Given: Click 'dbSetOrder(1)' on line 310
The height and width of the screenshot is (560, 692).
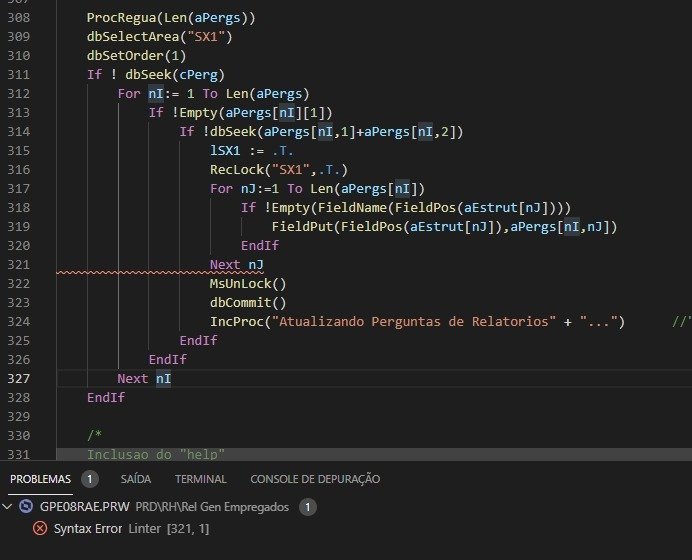Looking at the screenshot, I should point(136,56).
